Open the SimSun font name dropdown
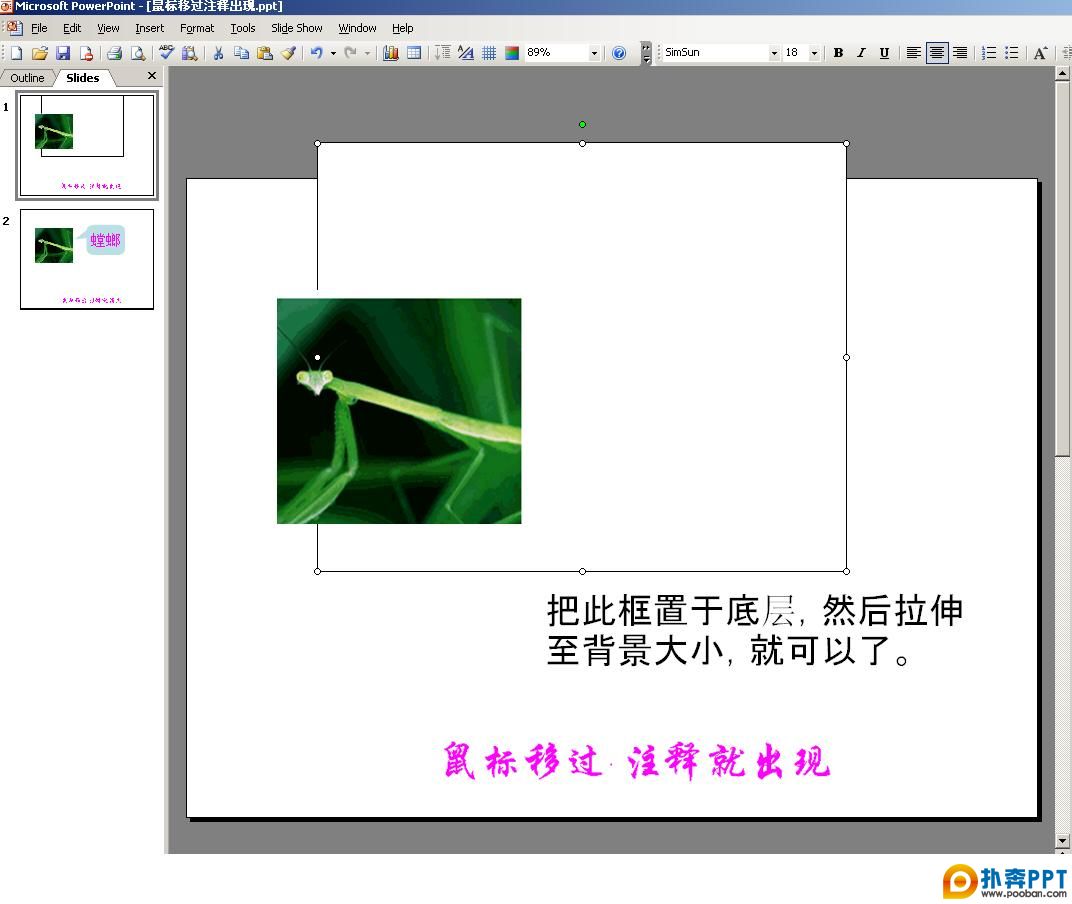Image resolution: width=1072 pixels, height=904 pixels. pyautogui.click(x=774, y=53)
